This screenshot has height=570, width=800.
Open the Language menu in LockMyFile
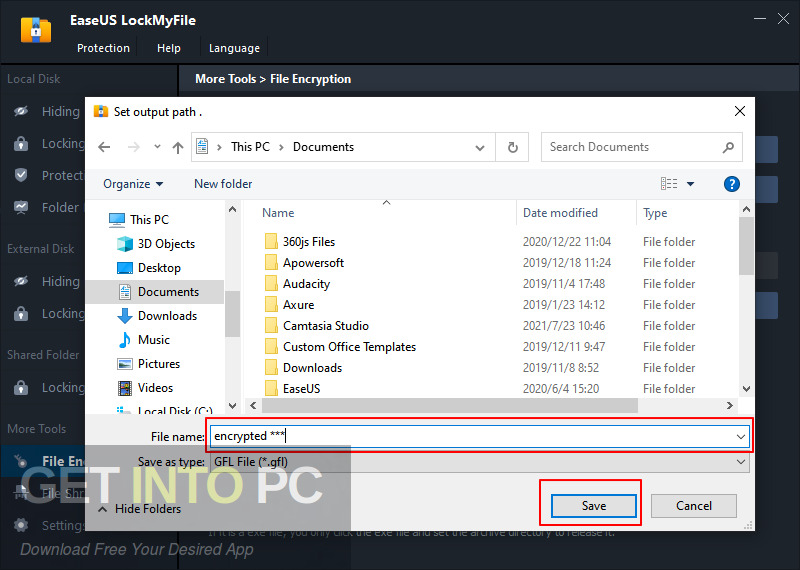click(x=234, y=48)
